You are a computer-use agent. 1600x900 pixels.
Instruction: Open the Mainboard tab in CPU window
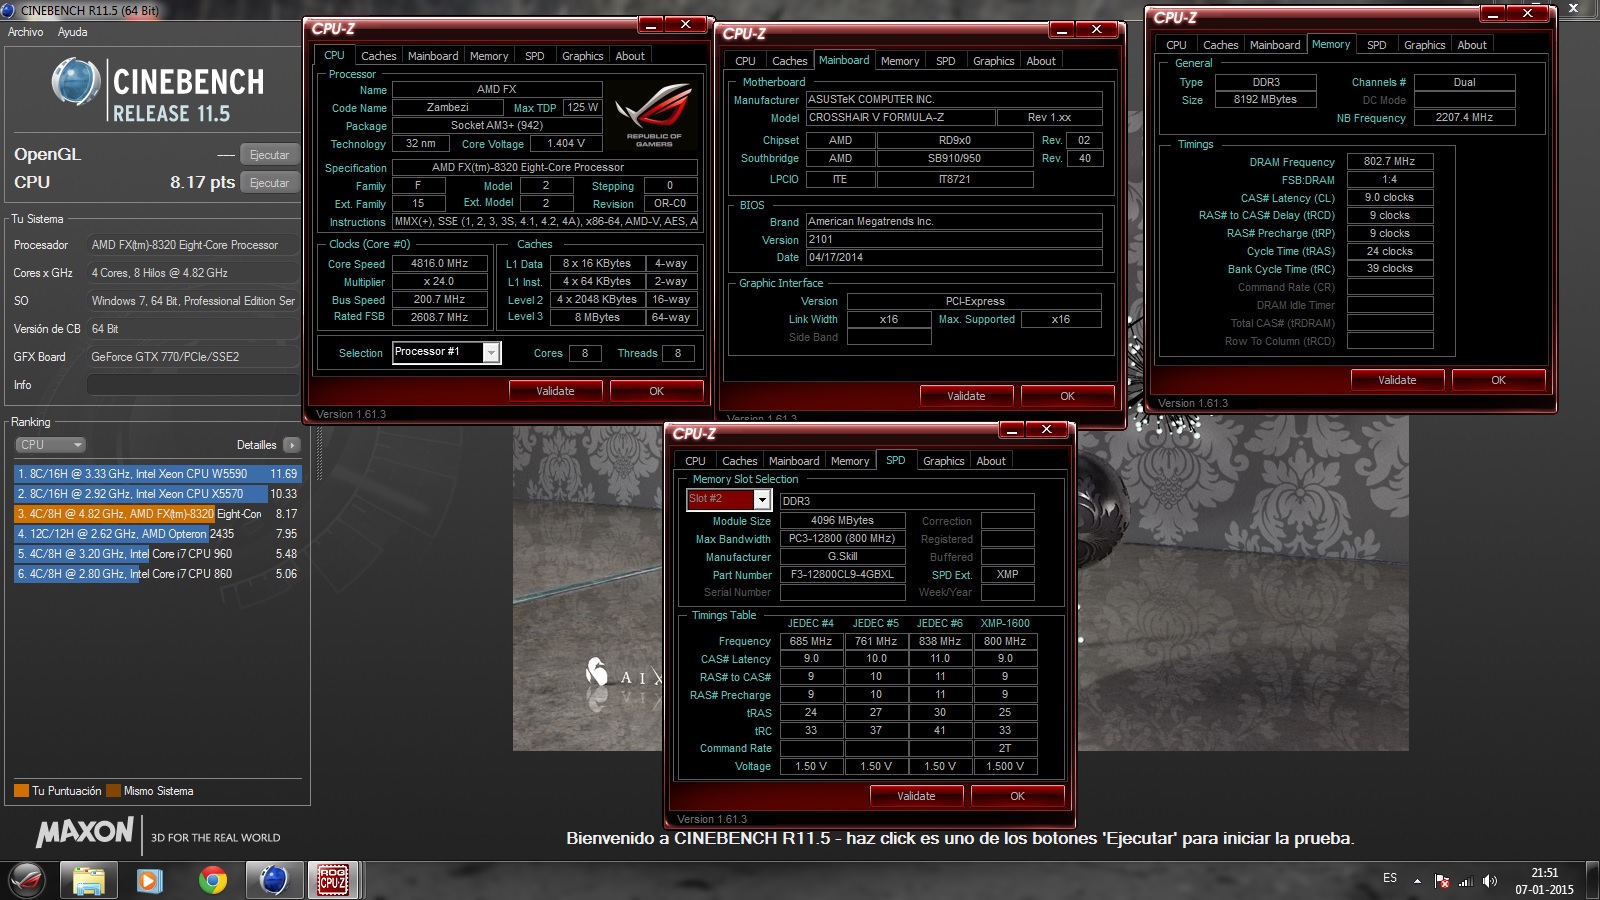coord(433,56)
